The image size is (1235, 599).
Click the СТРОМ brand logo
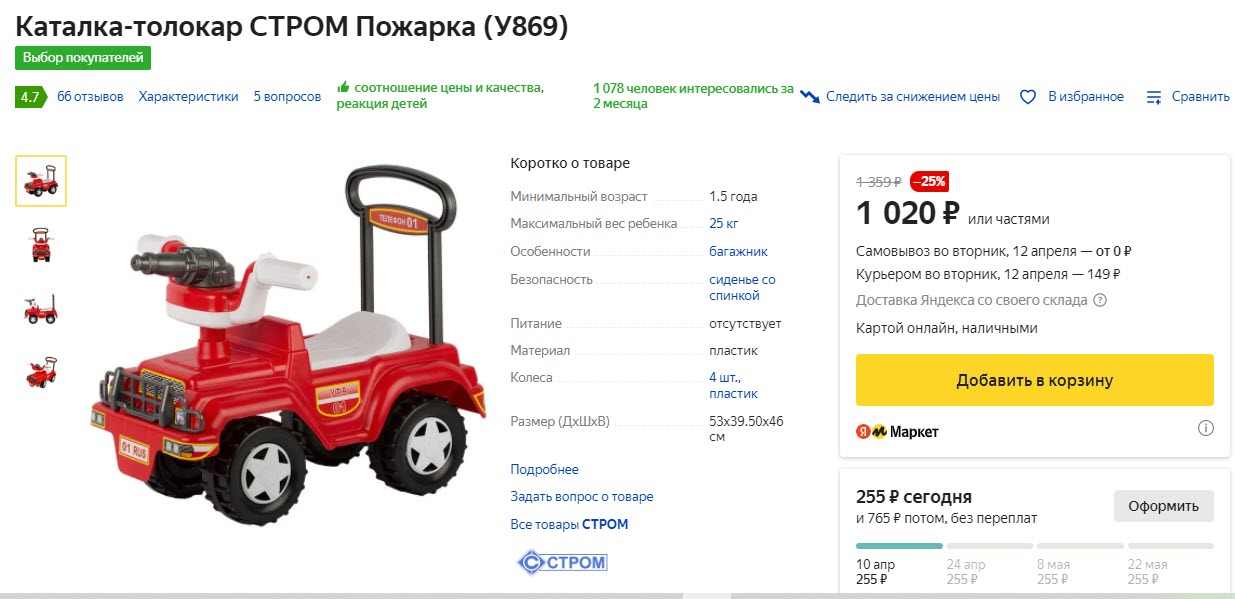(x=563, y=562)
